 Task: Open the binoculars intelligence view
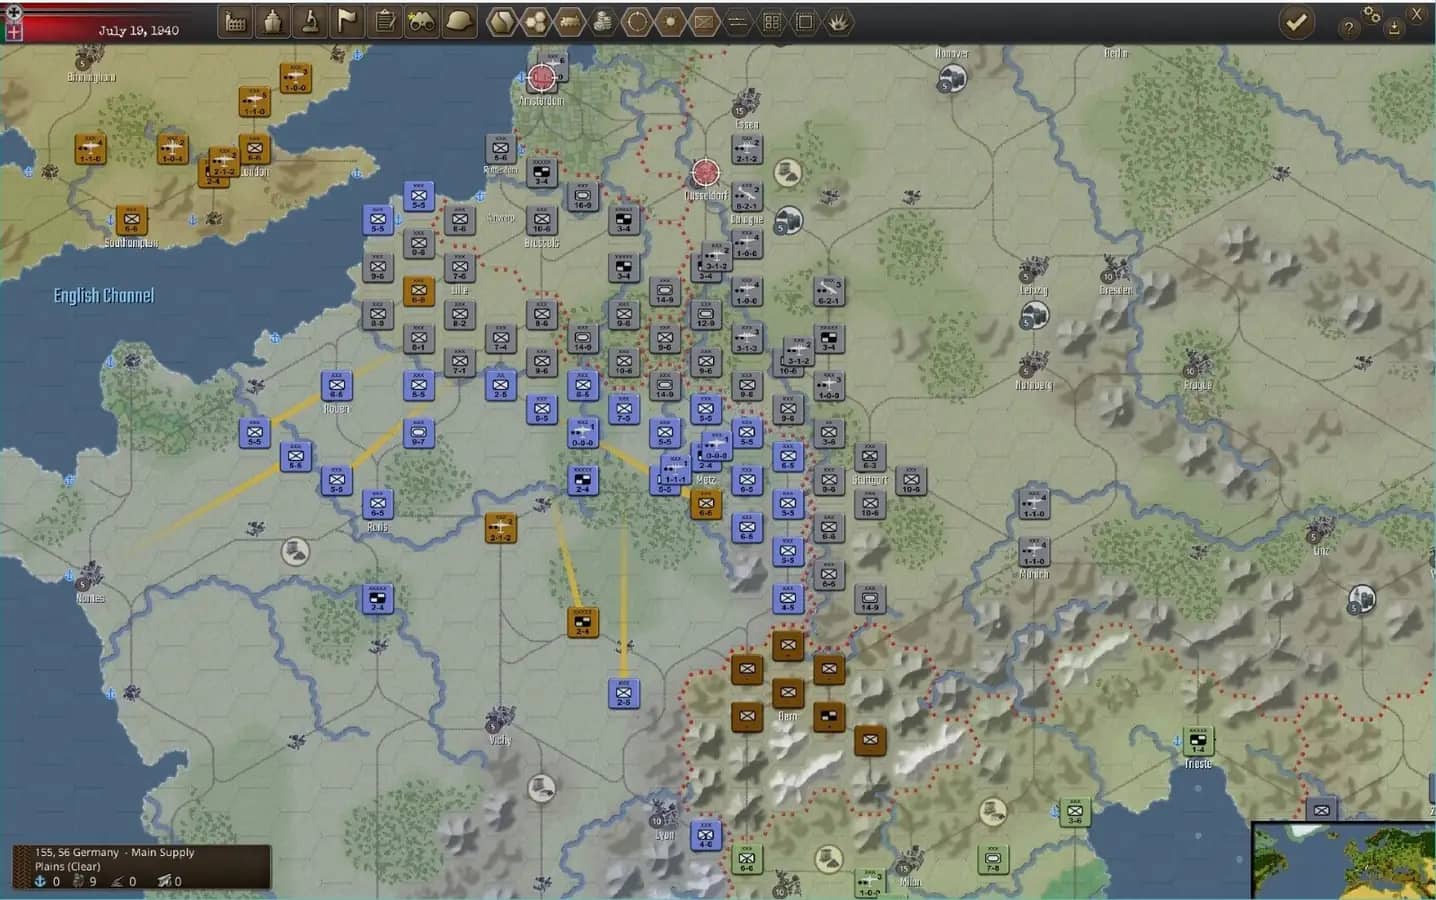click(421, 20)
